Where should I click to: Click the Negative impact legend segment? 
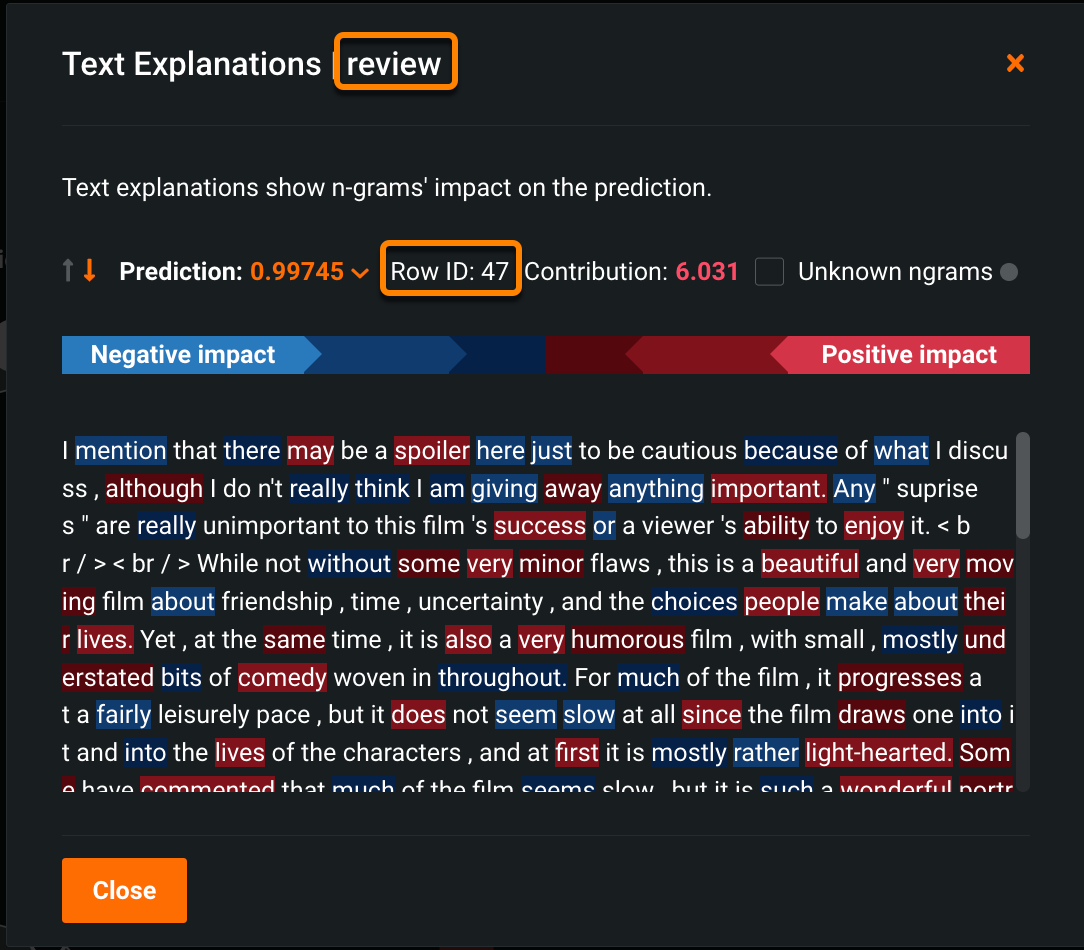click(x=183, y=355)
